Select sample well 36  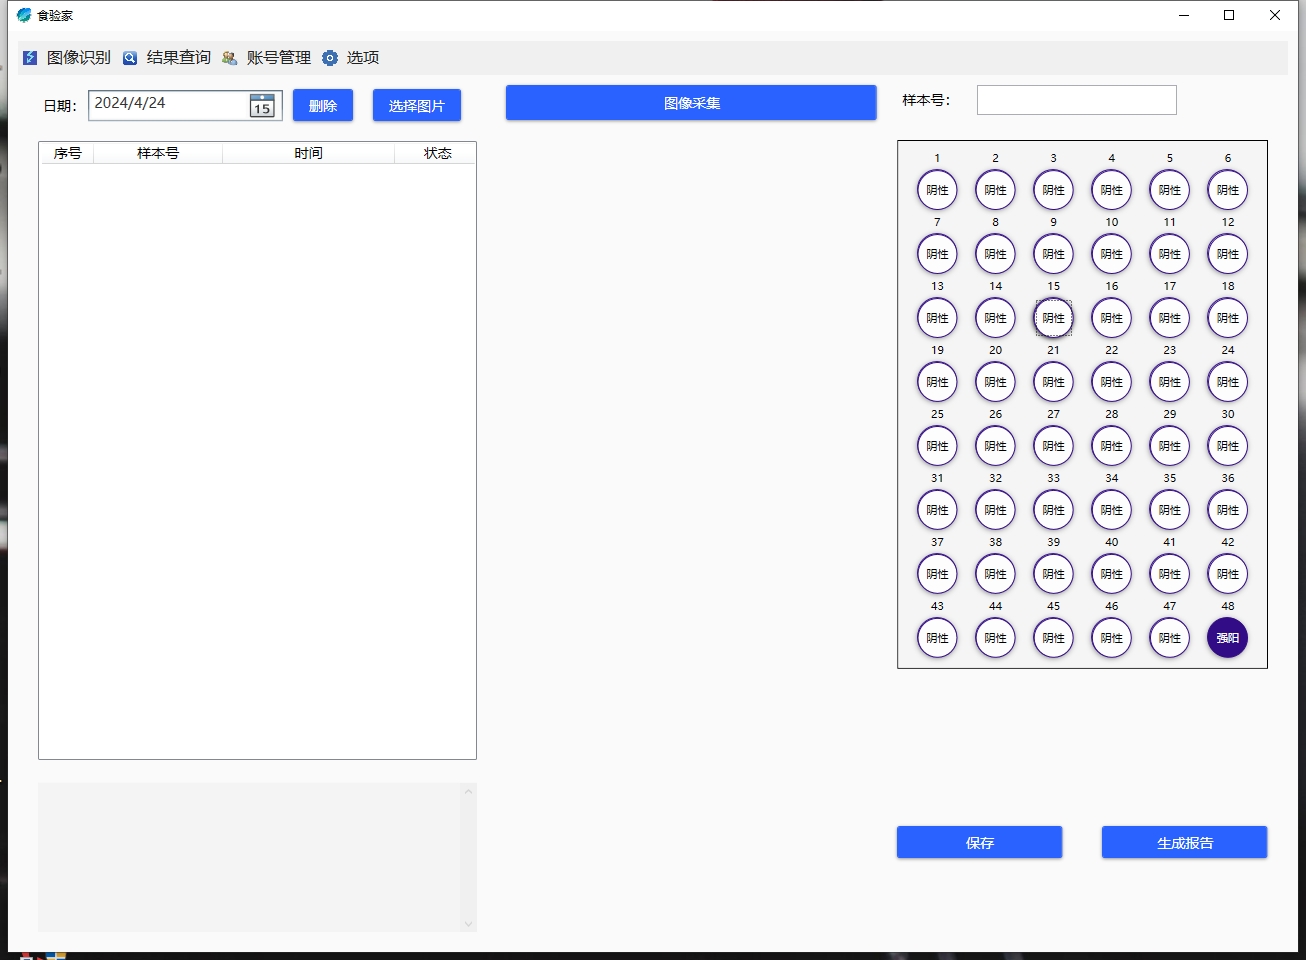[x=1228, y=510]
